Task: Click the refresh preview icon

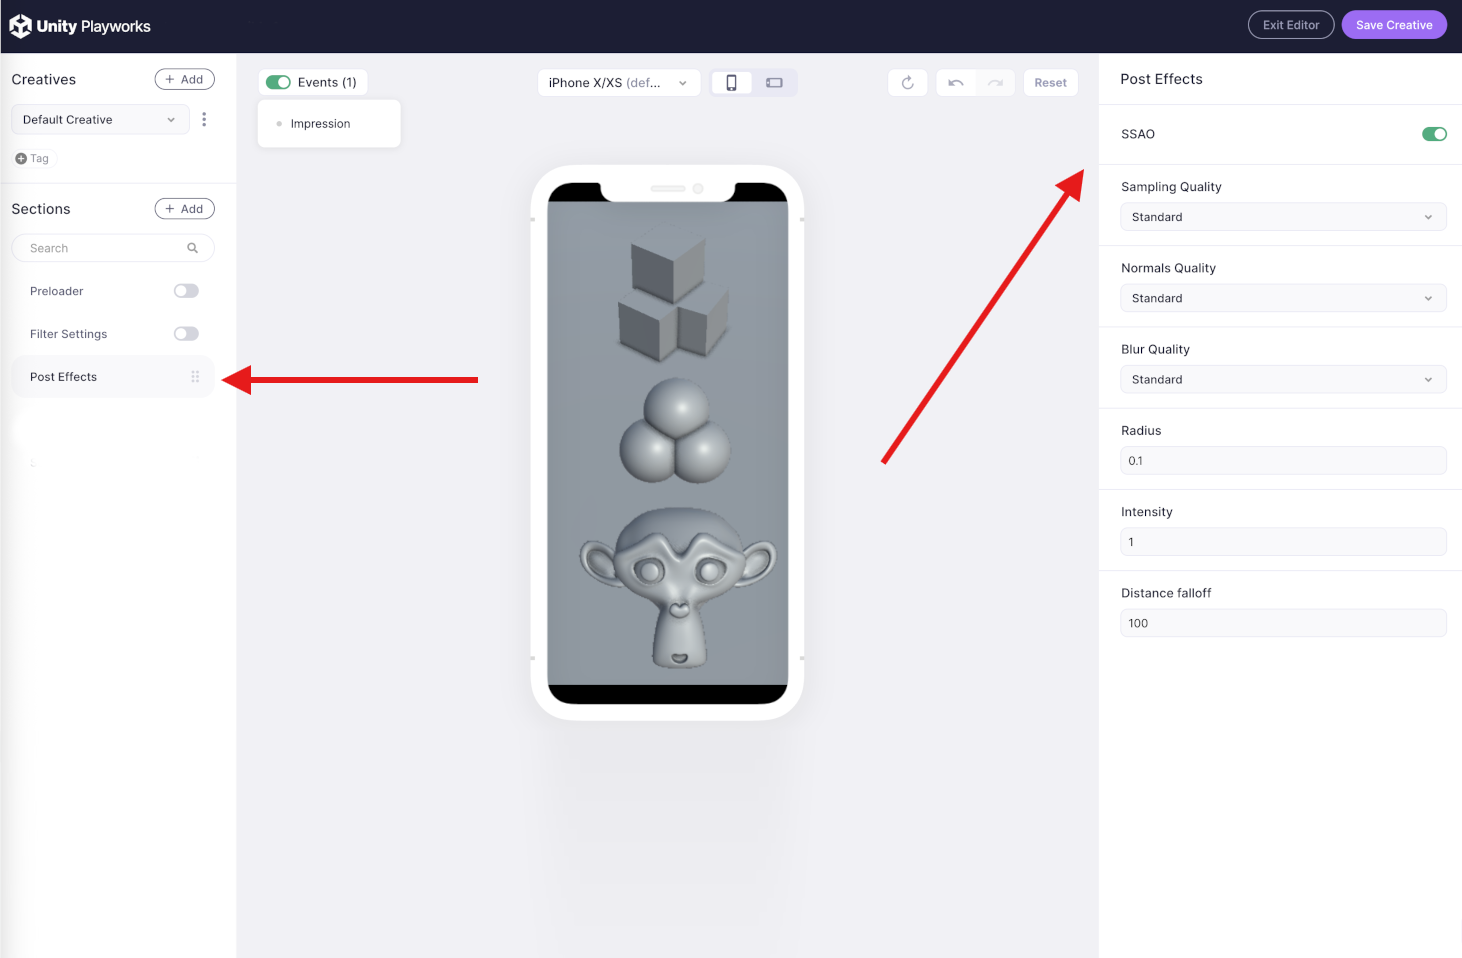Action: (x=907, y=83)
